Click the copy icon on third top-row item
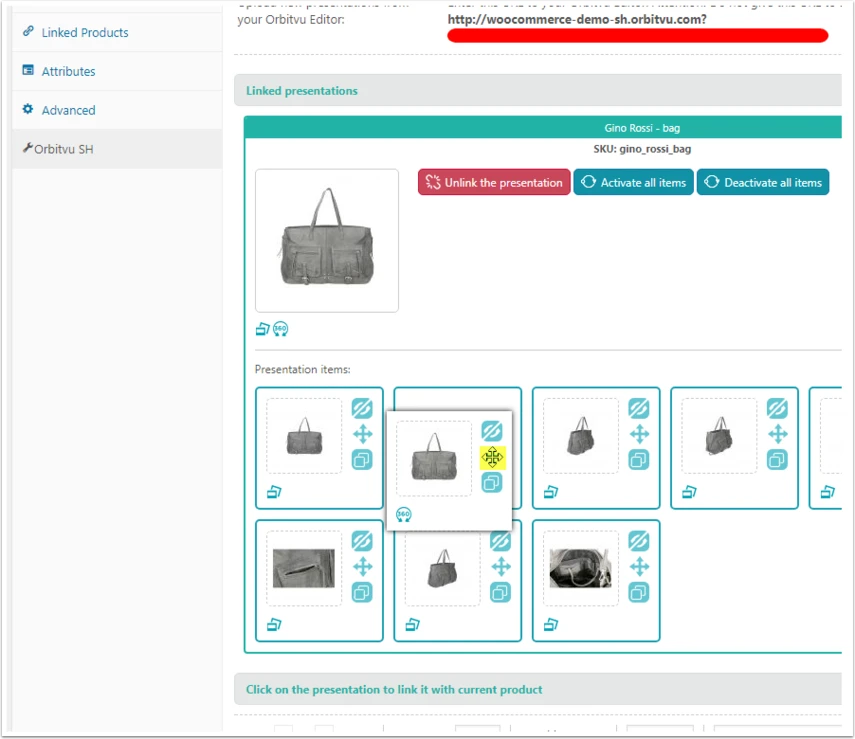The image size is (855, 739). [x=639, y=460]
